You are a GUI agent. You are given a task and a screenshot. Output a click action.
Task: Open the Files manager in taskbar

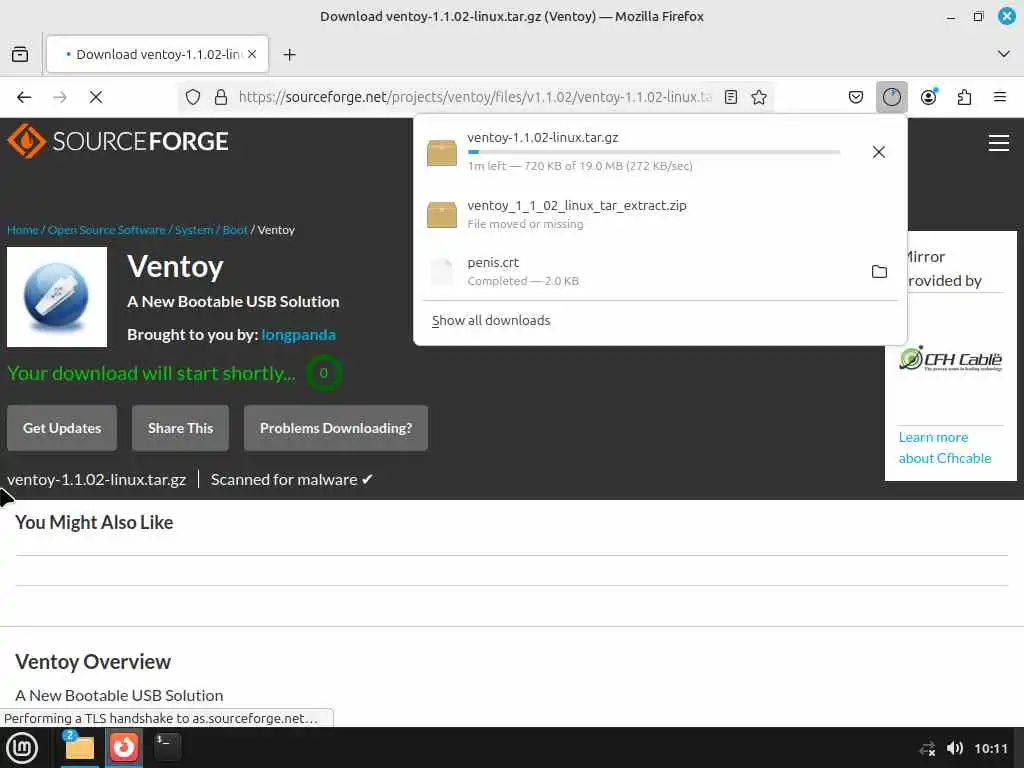tap(80, 747)
